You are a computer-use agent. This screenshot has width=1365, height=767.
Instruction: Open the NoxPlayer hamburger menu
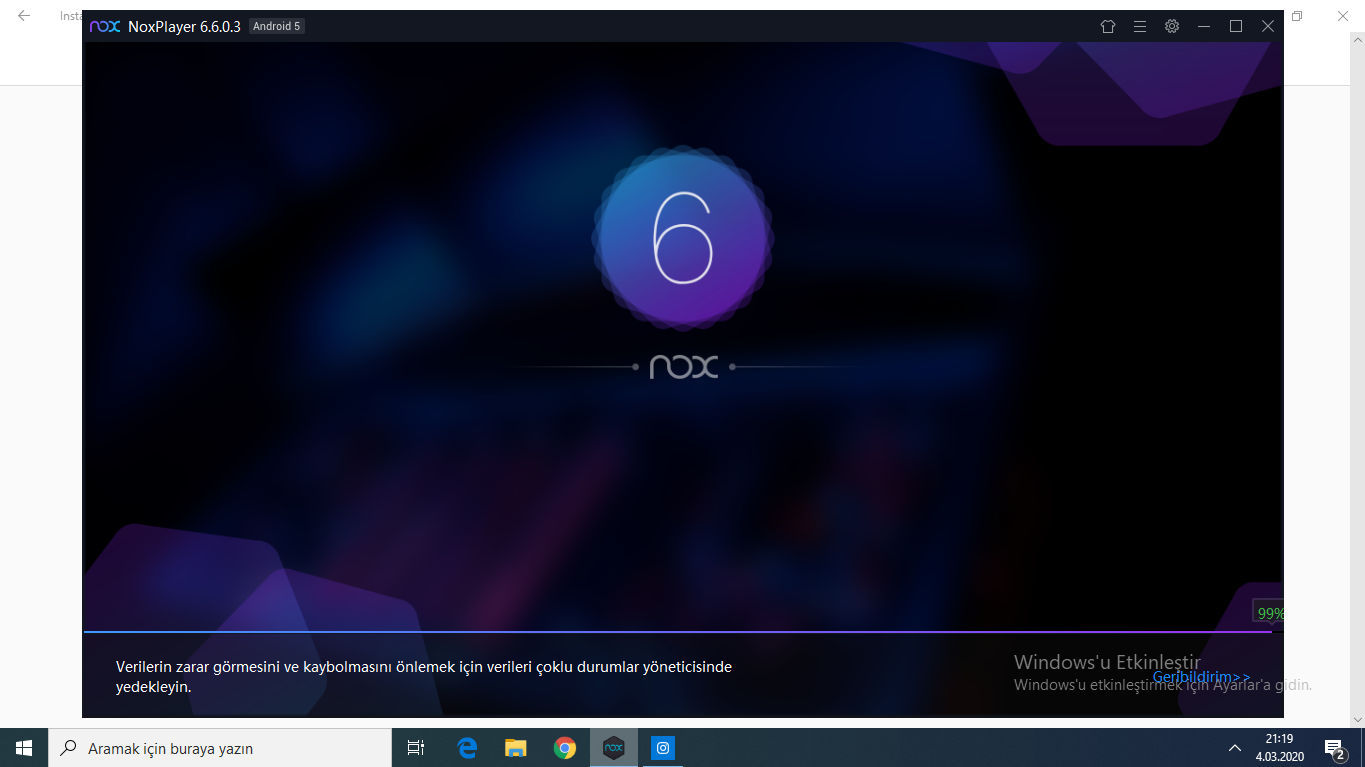coord(1139,27)
